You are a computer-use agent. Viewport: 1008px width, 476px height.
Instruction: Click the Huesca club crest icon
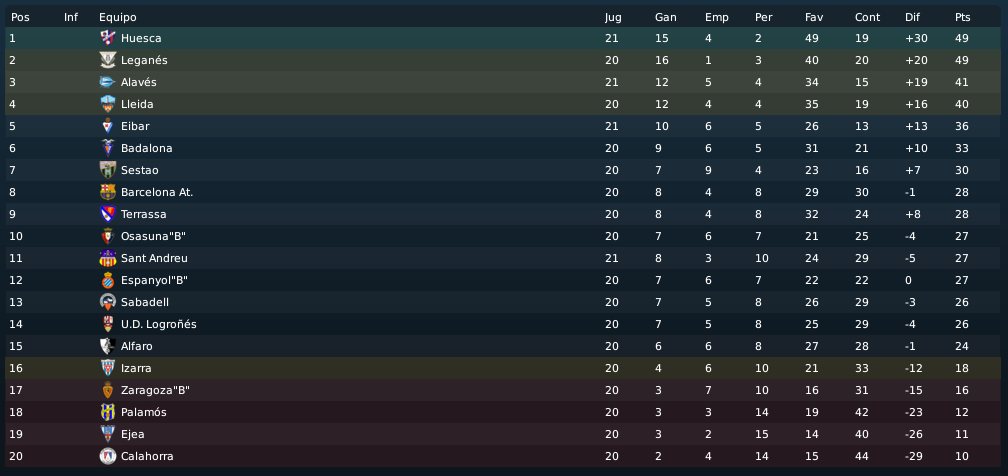coord(107,38)
